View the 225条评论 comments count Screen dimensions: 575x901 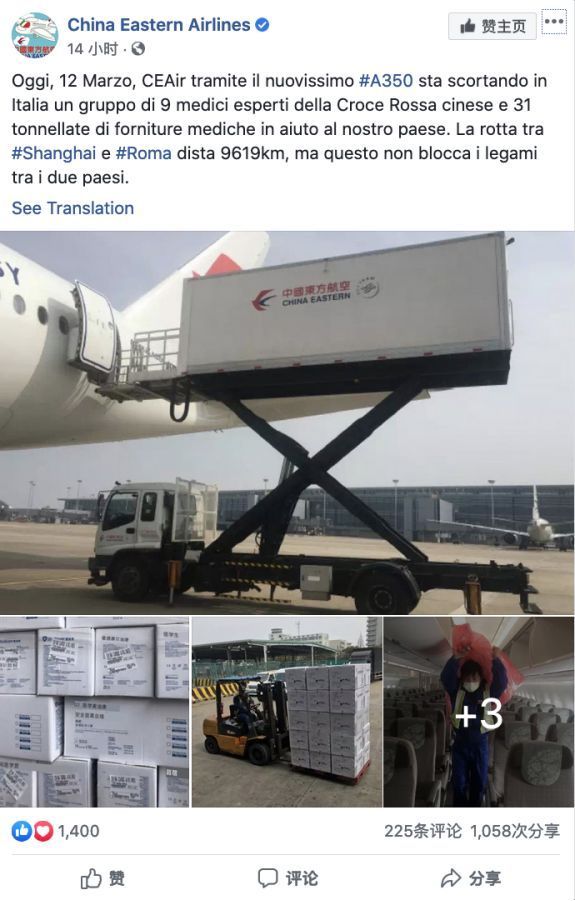[x=423, y=831]
